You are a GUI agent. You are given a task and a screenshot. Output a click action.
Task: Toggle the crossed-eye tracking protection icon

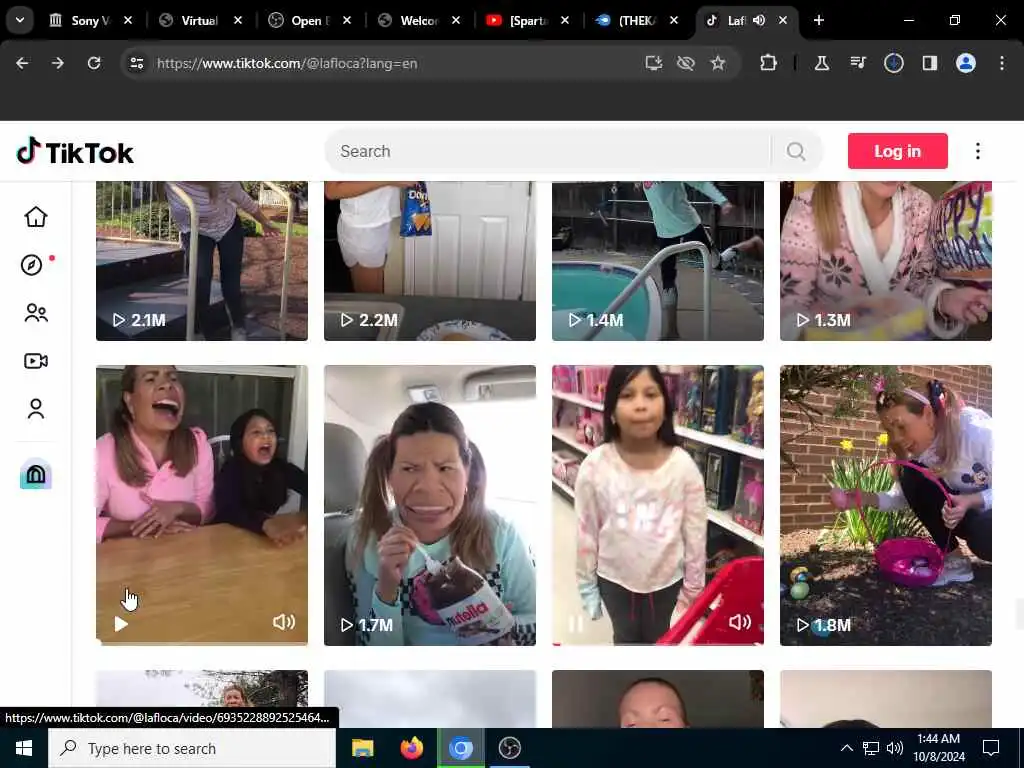[686, 63]
